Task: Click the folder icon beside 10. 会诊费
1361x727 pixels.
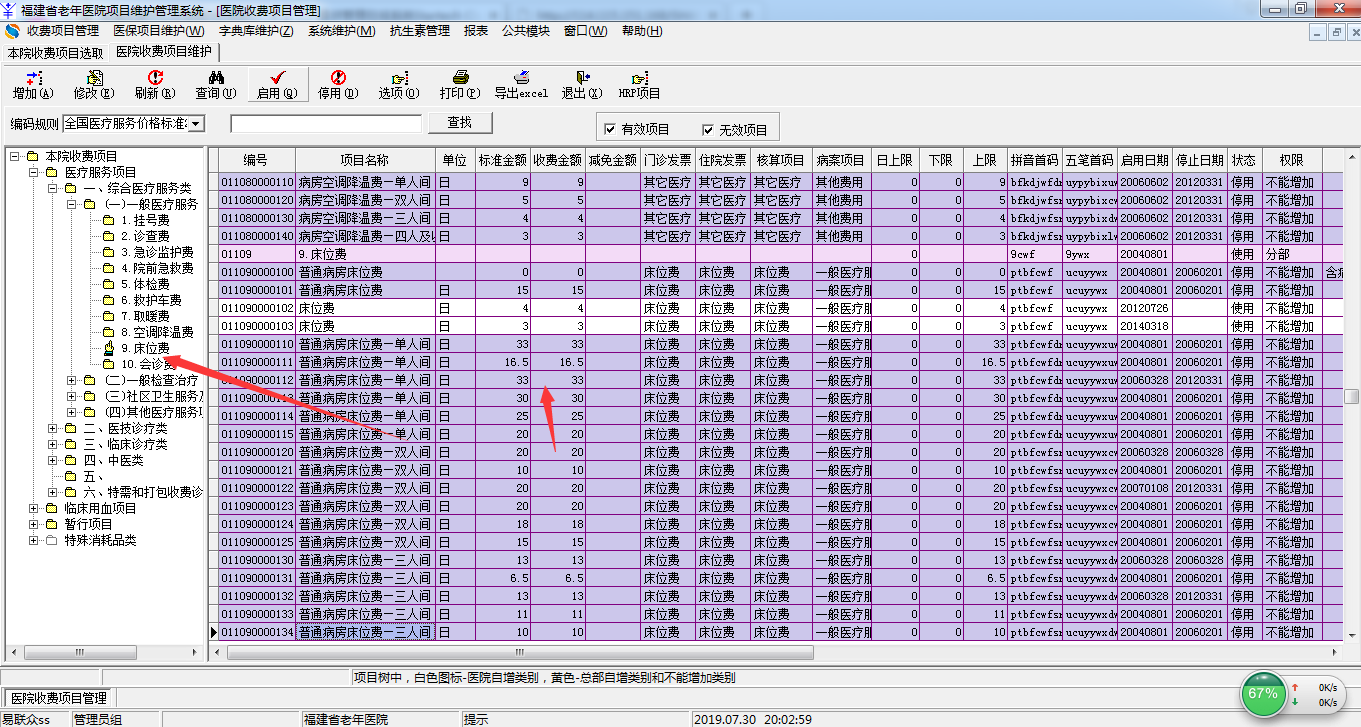Action: coord(109,364)
